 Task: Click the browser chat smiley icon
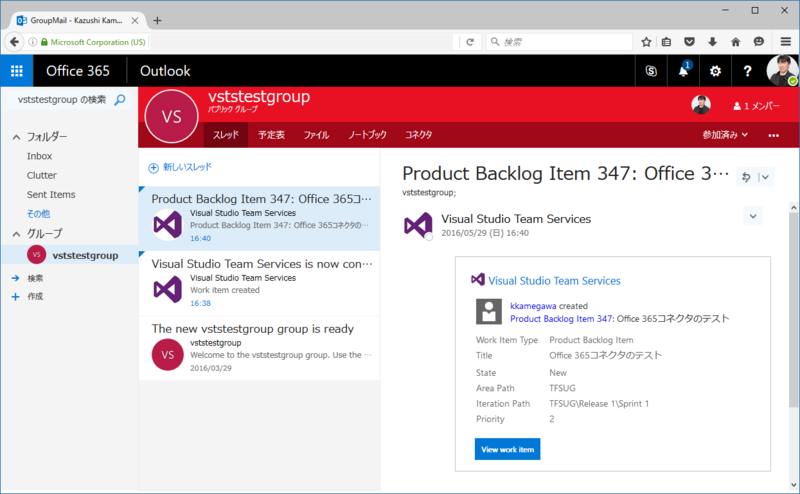(x=759, y=42)
